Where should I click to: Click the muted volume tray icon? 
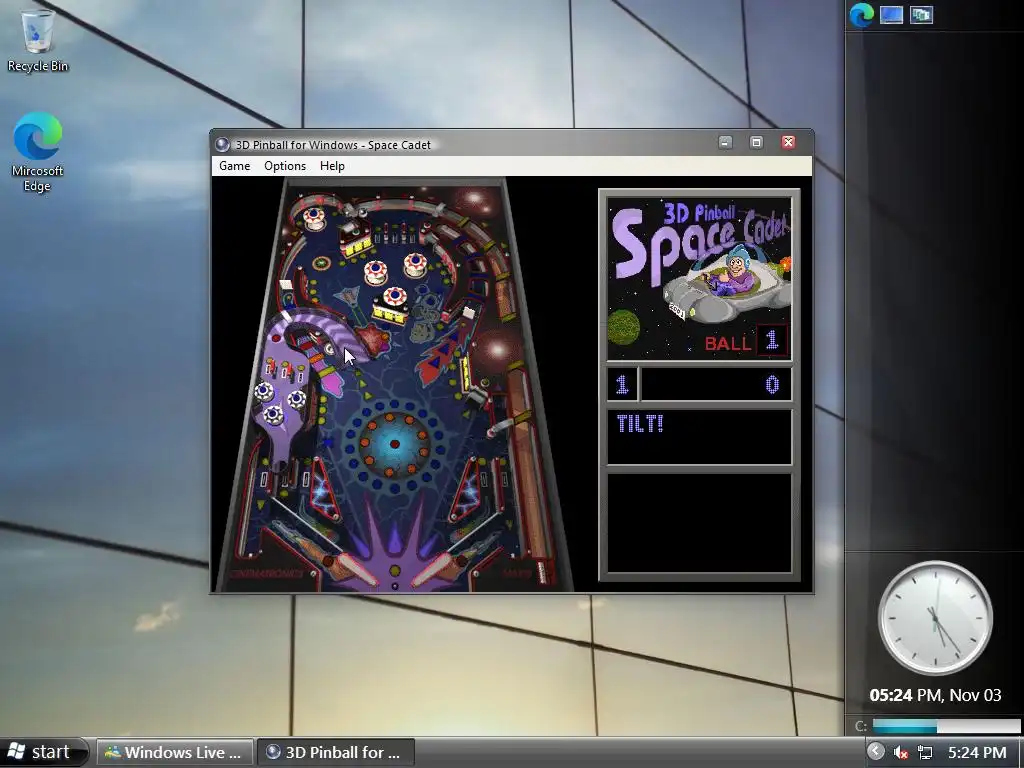coord(901,752)
